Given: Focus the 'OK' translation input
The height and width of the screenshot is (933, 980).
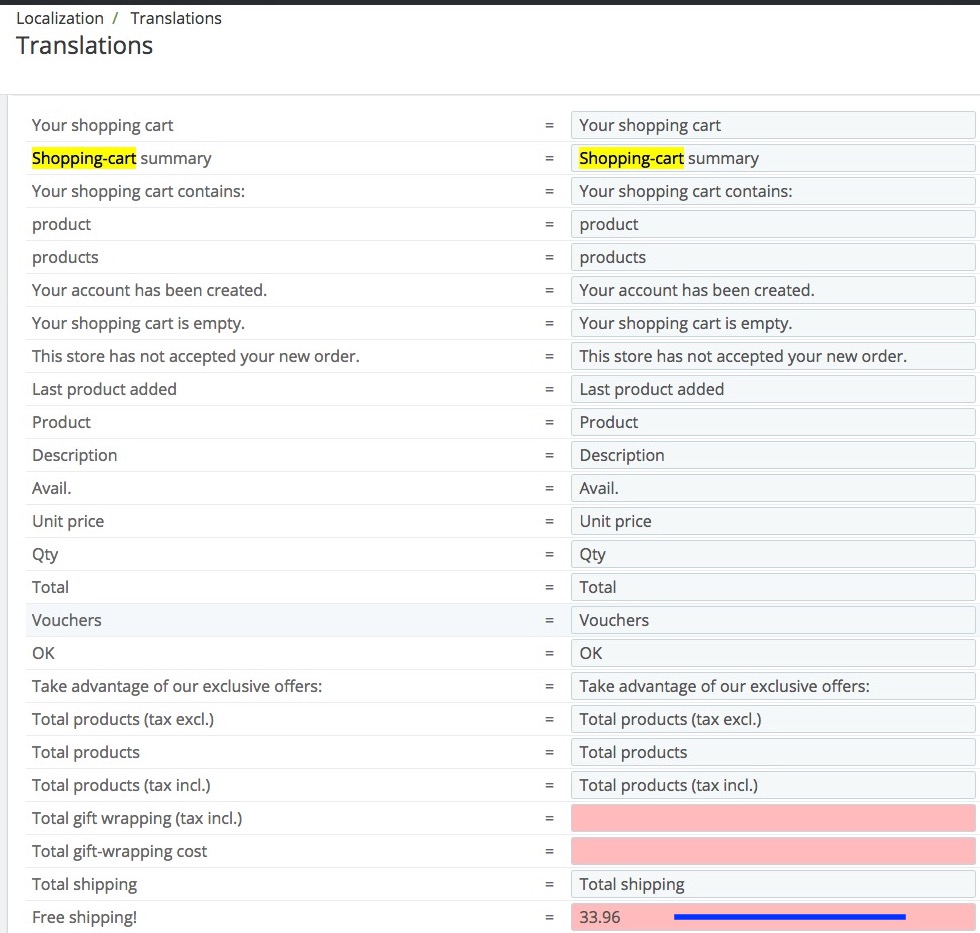Looking at the screenshot, I should (x=773, y=653).
